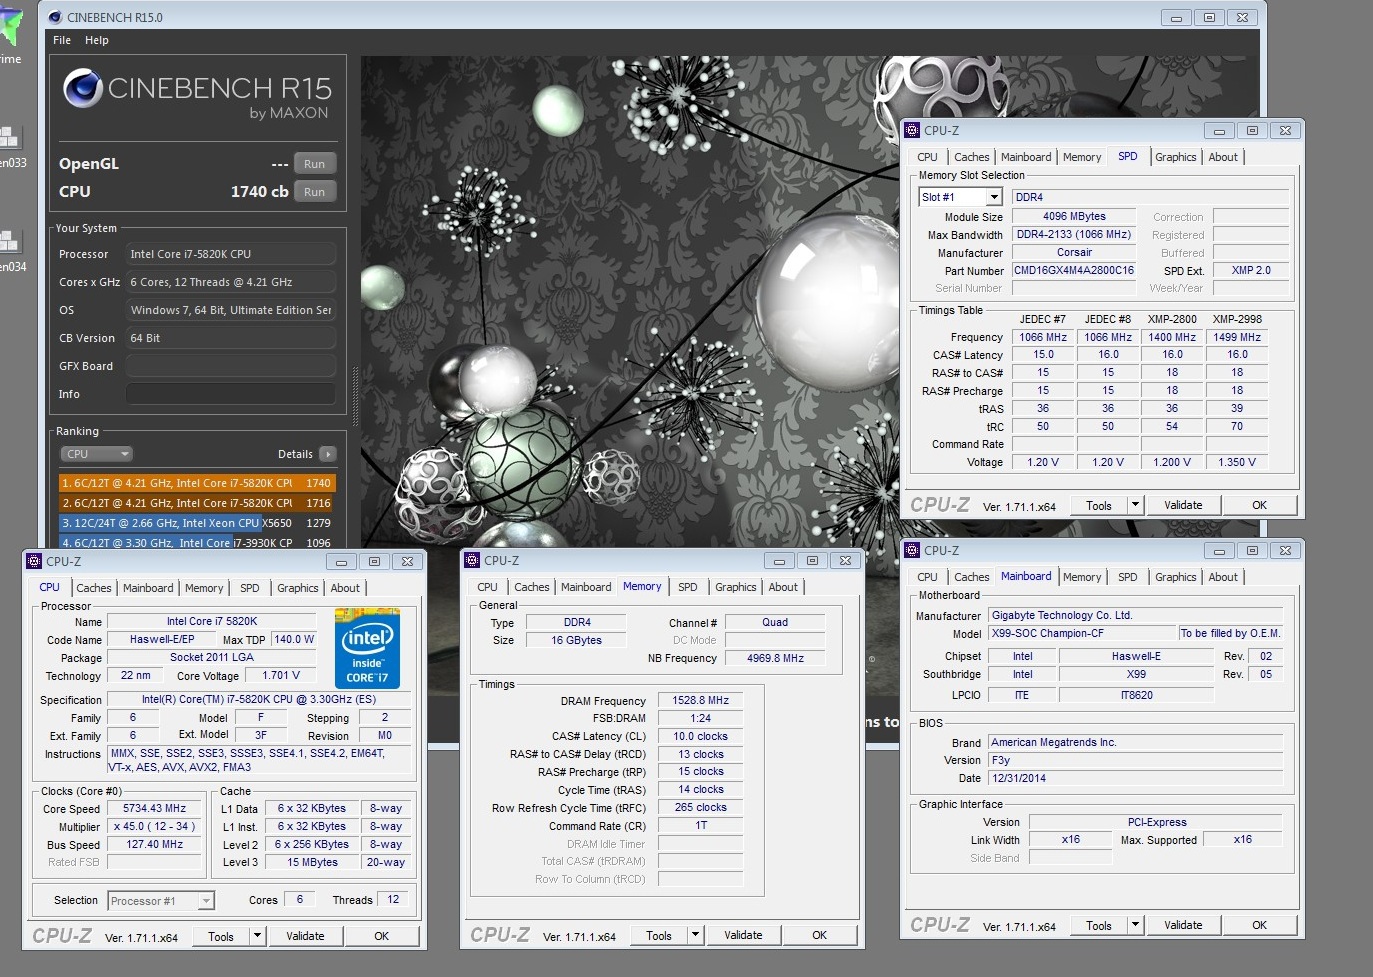Click Validate in the SPD window

coord(1183,505)
